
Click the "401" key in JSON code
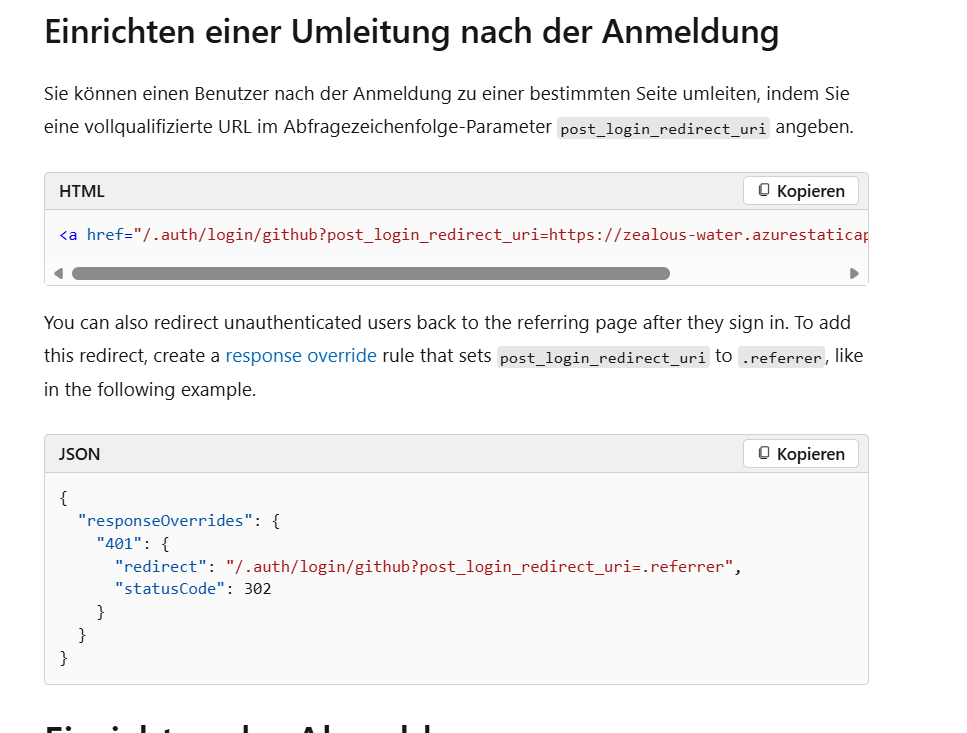tap(119, 544)
